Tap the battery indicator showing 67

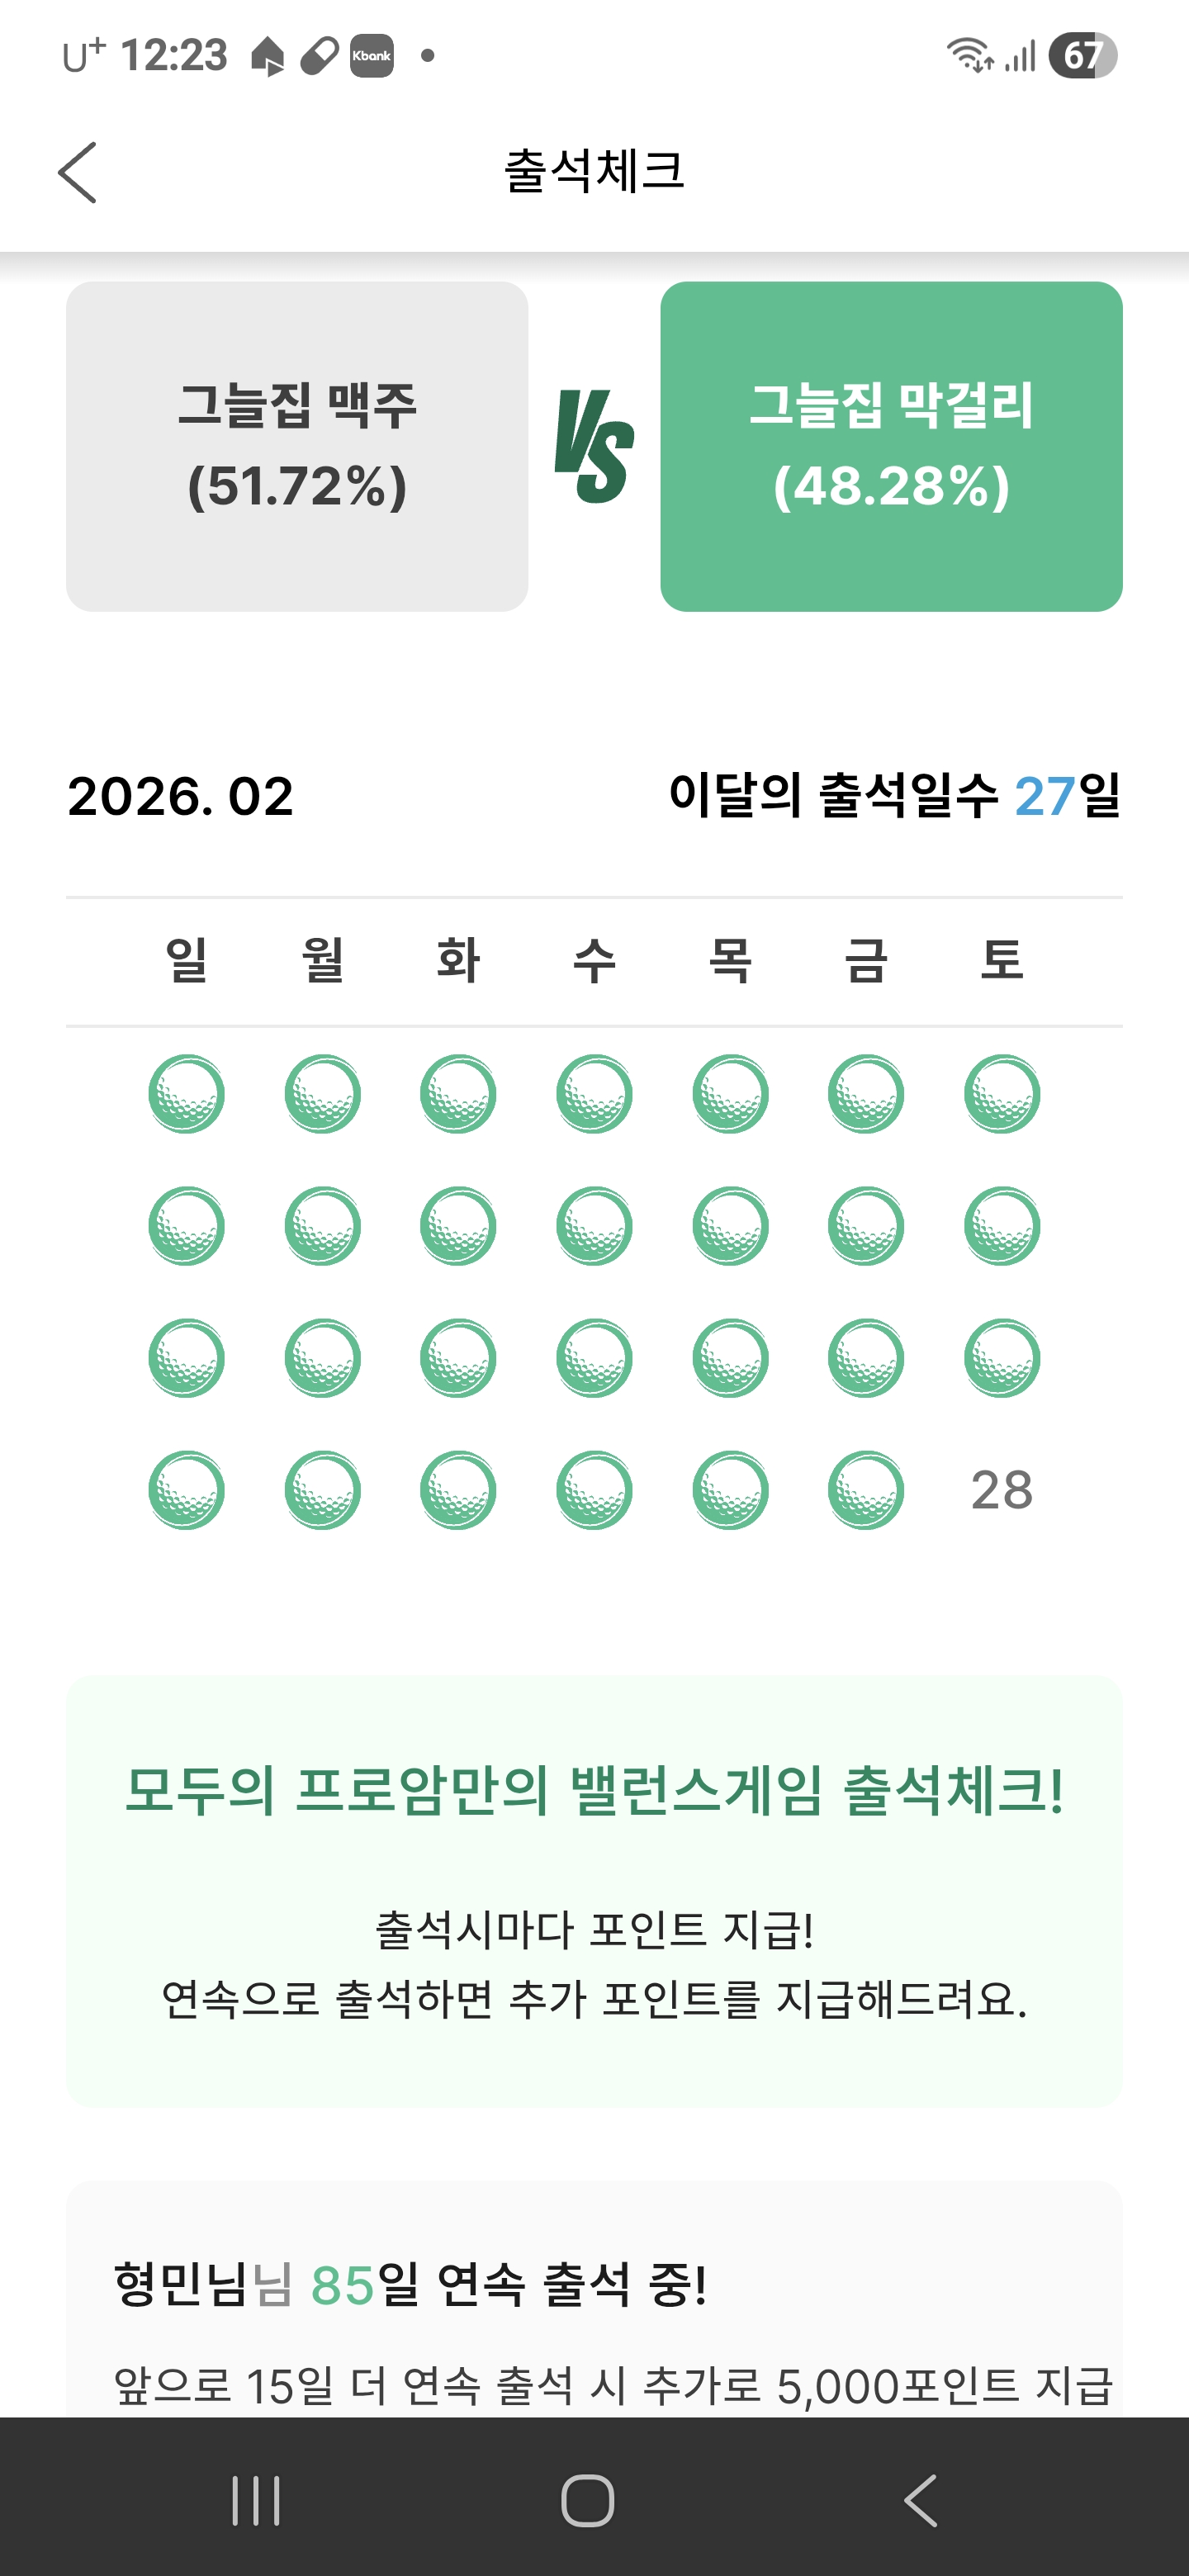point(1082,56)
